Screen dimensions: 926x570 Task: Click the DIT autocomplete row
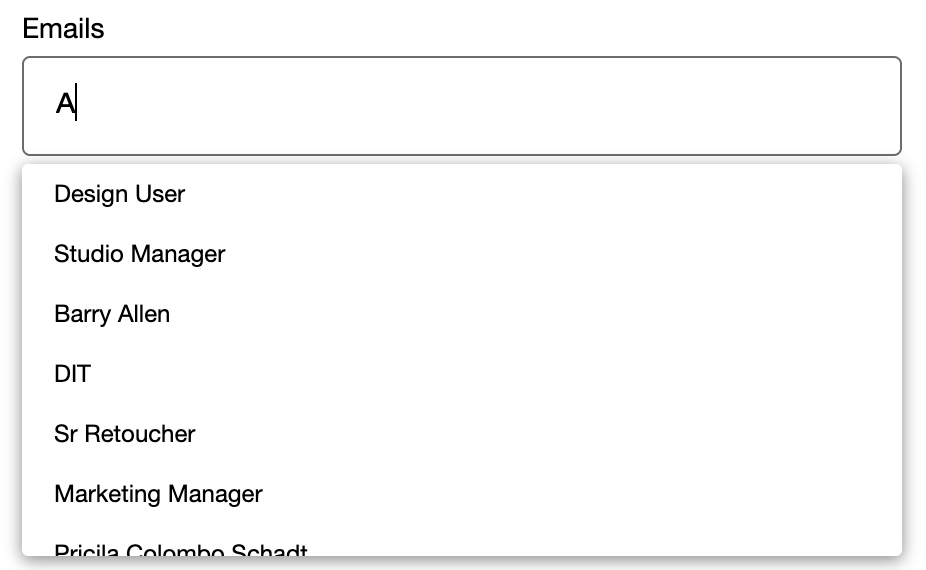coord(462,374)
